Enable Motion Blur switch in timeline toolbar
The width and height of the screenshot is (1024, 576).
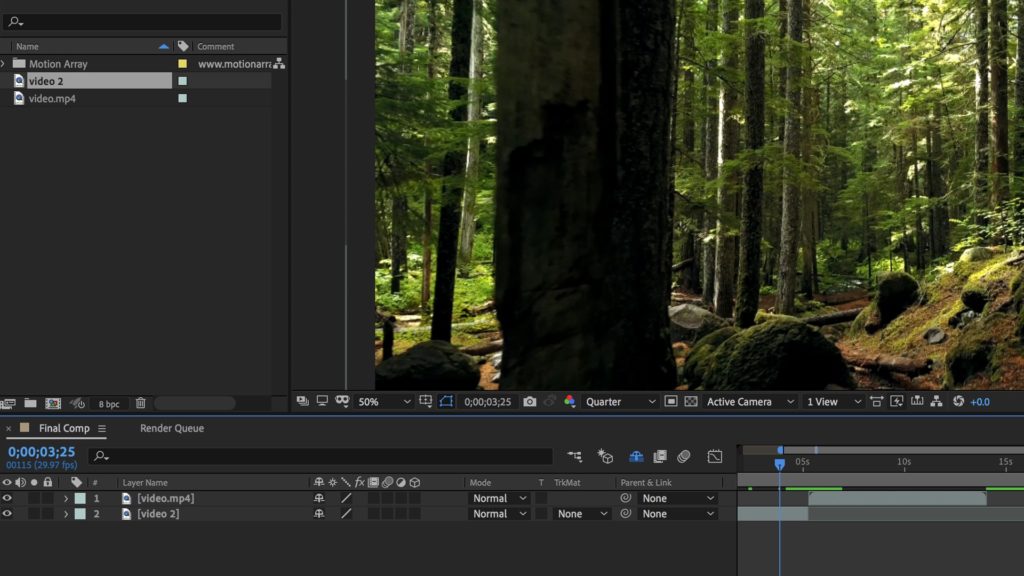coord(684,457)
